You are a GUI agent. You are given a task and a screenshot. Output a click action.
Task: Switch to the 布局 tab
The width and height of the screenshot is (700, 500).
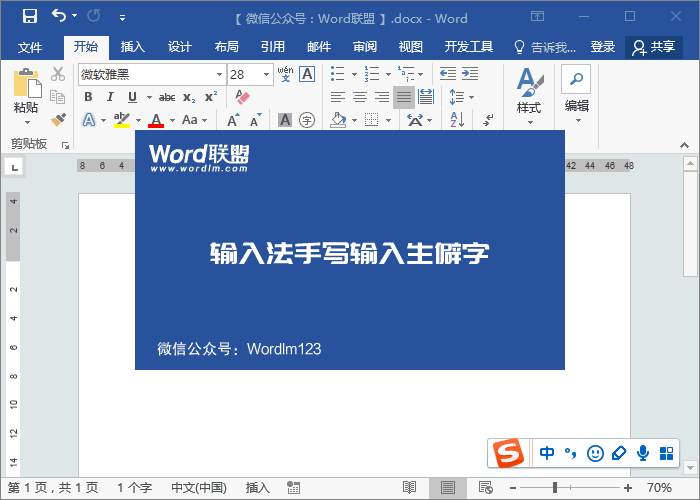[226, 47]
